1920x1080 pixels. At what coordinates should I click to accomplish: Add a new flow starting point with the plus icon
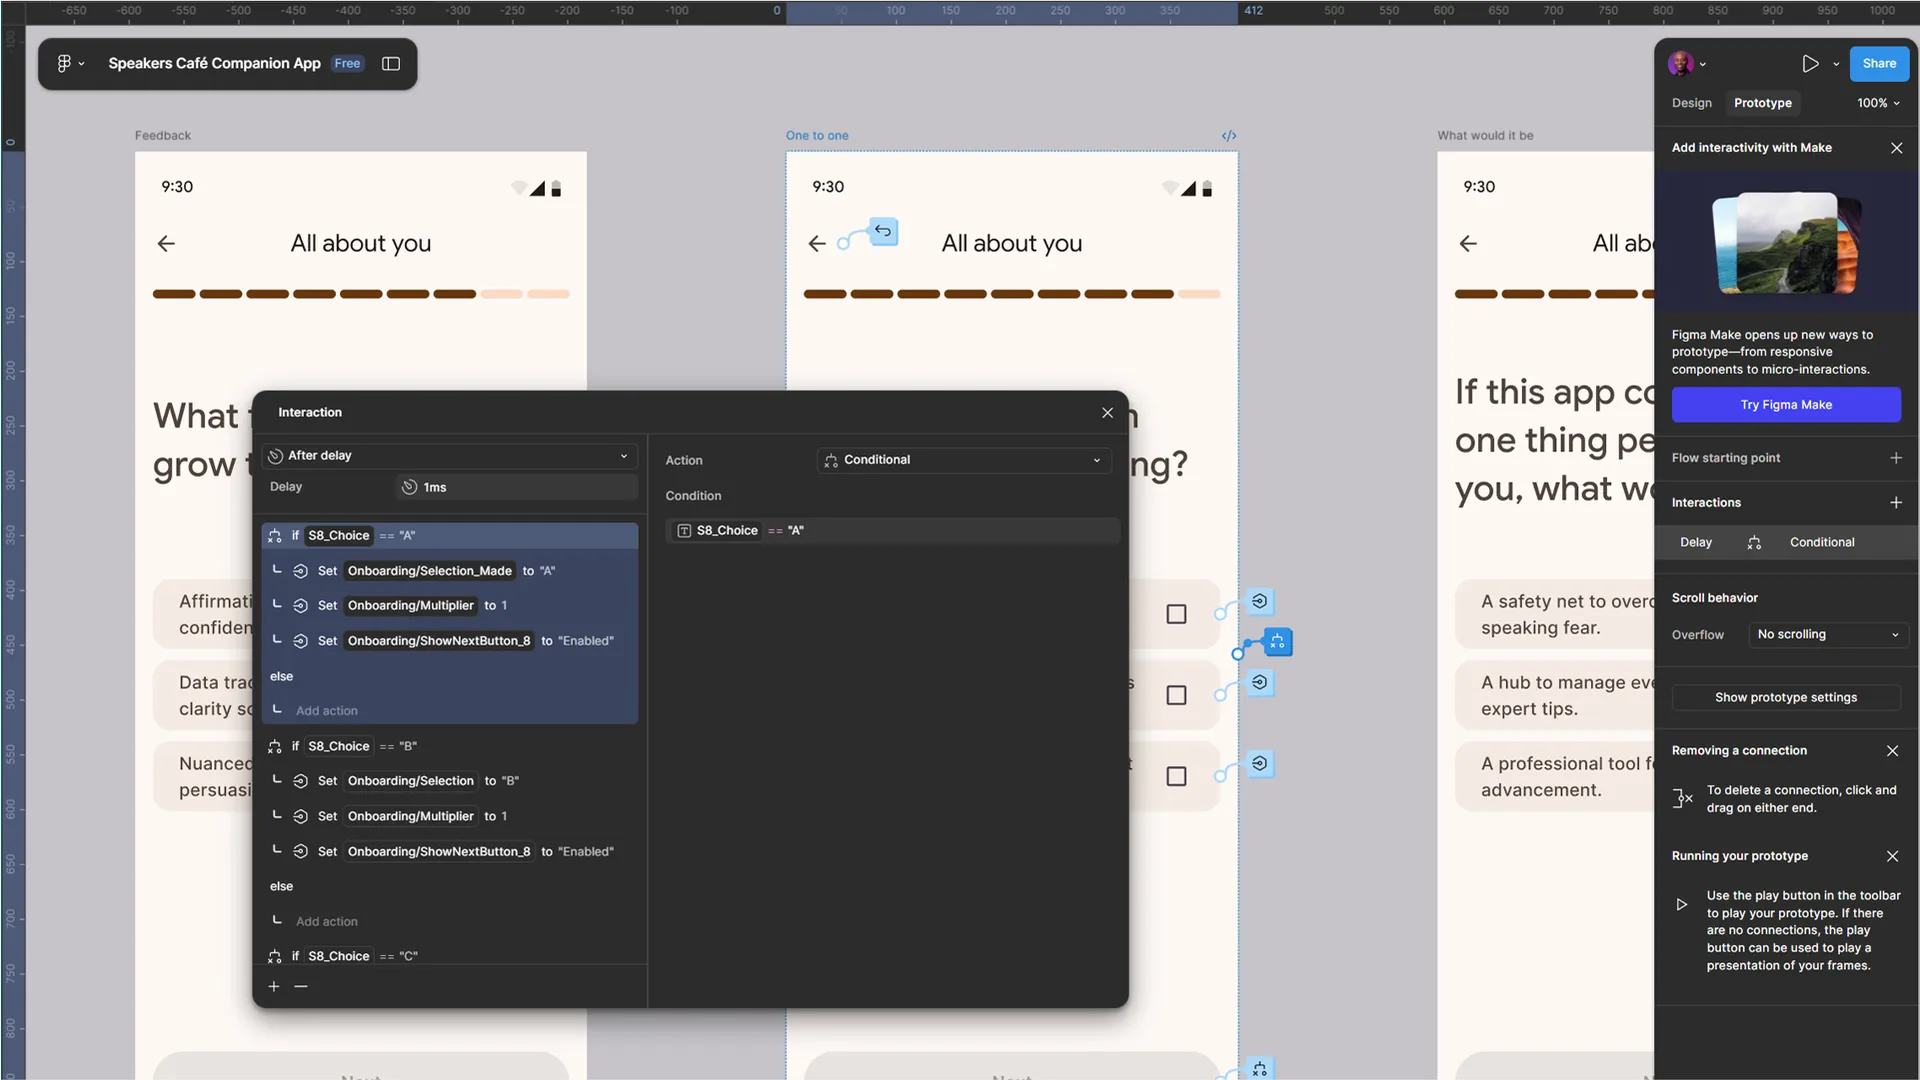click(x=1897, y=457)
